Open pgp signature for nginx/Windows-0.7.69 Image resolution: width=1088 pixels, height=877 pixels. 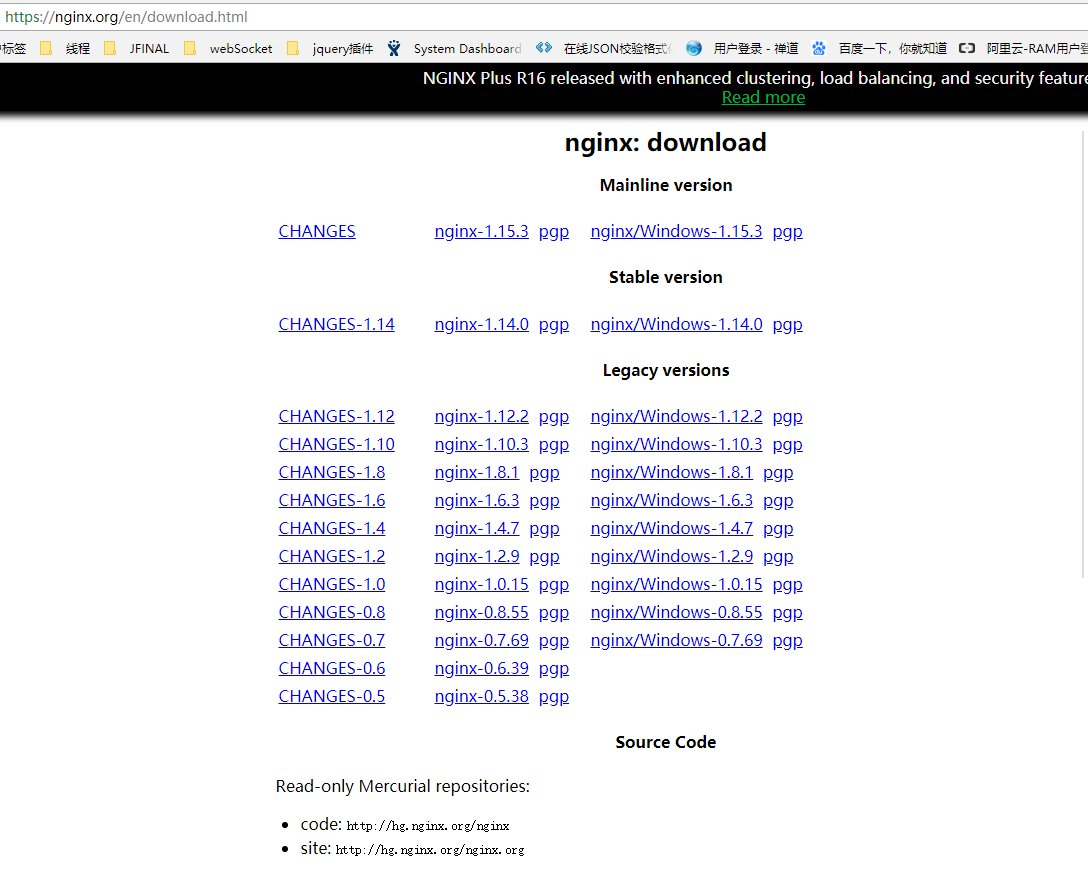pos(788,641)
